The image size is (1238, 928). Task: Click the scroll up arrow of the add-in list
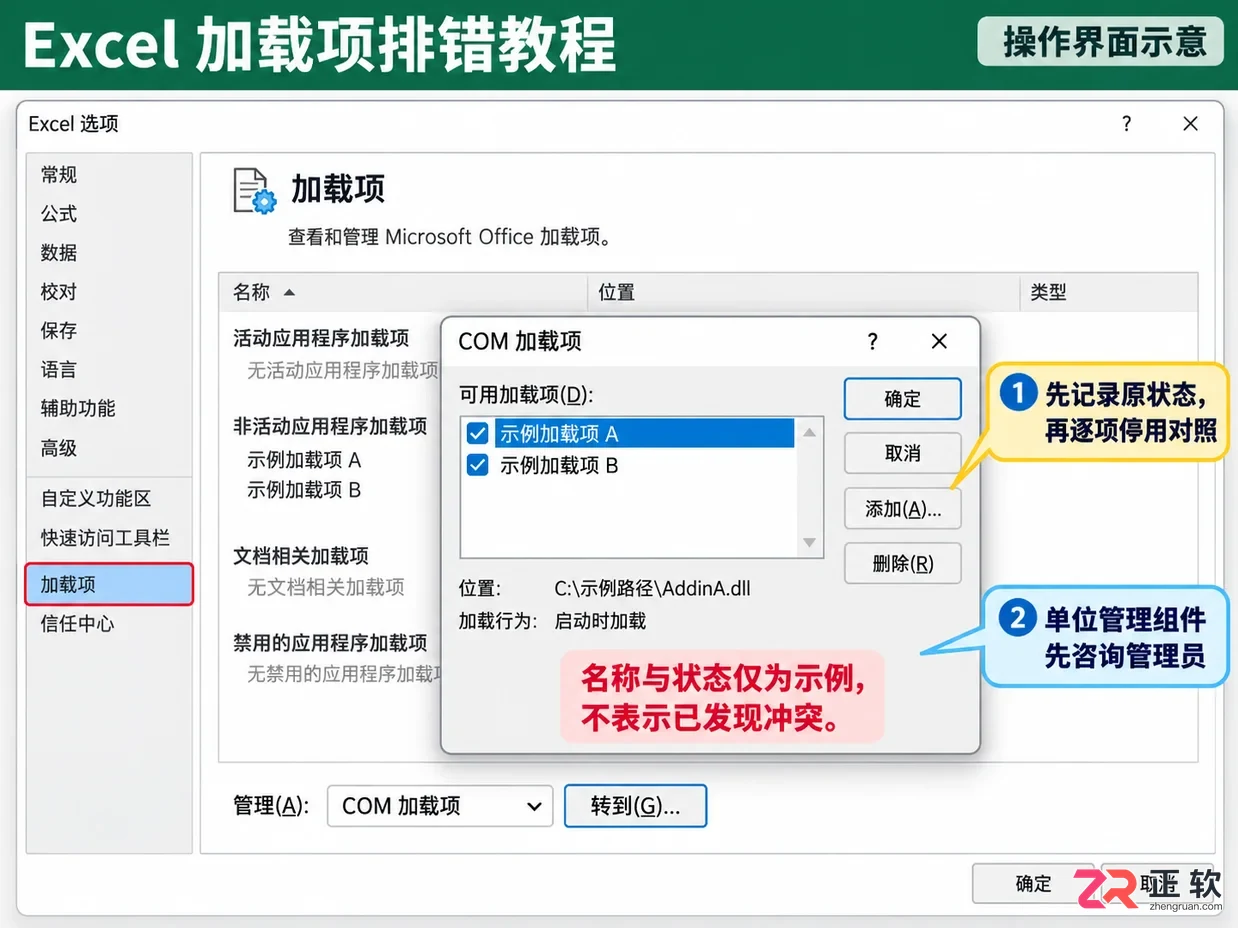[810, 433]
